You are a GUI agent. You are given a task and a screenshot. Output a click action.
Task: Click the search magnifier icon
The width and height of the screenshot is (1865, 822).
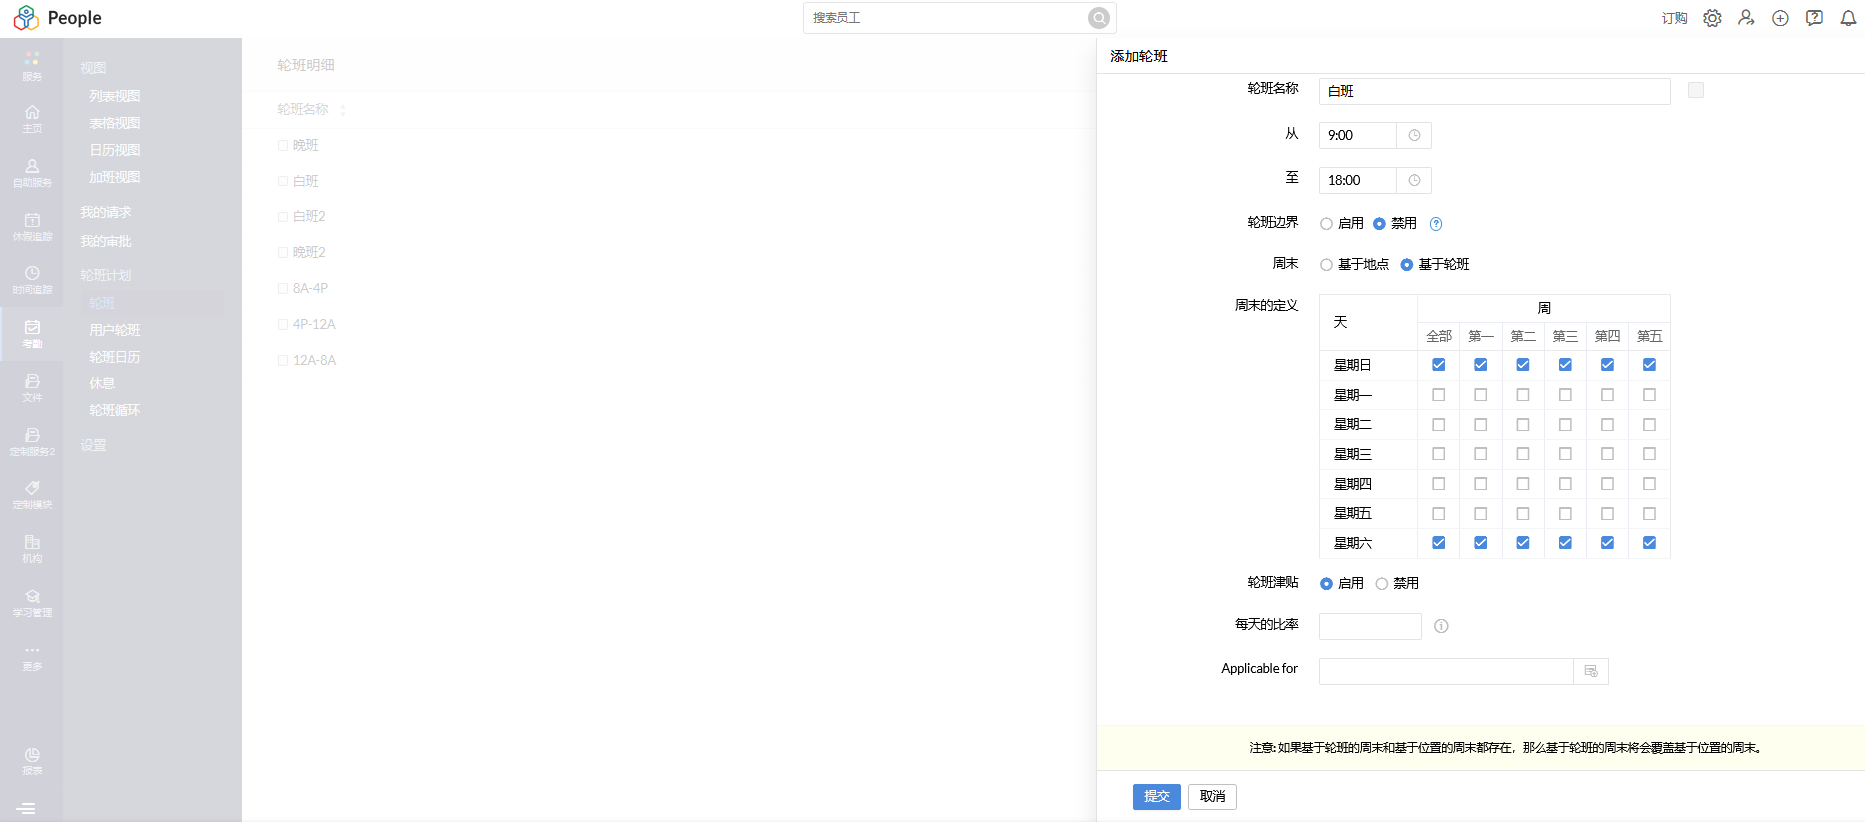click(x=1098, y=18)
